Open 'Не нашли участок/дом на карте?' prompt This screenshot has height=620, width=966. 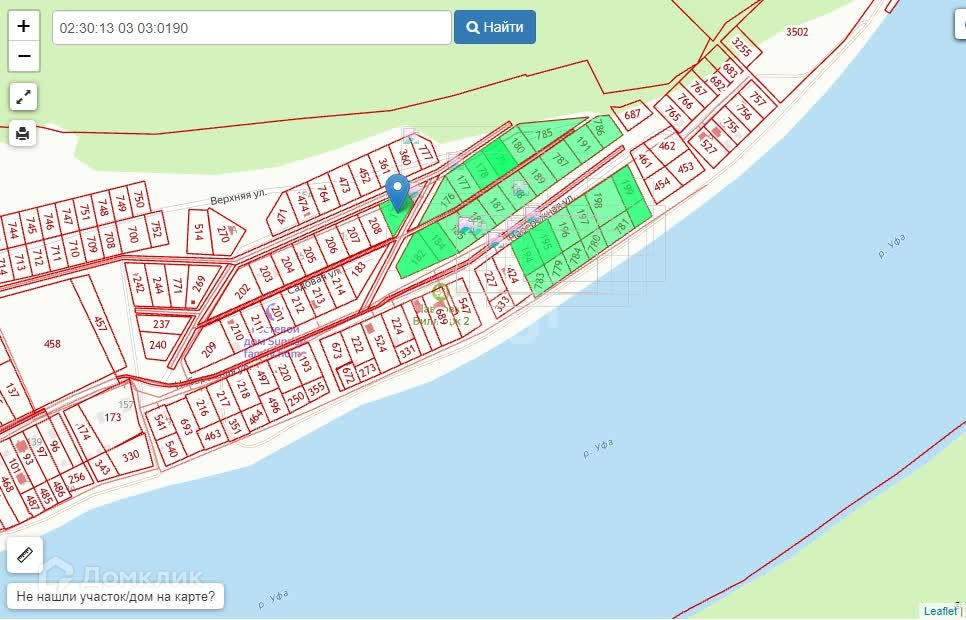(116, 596)
